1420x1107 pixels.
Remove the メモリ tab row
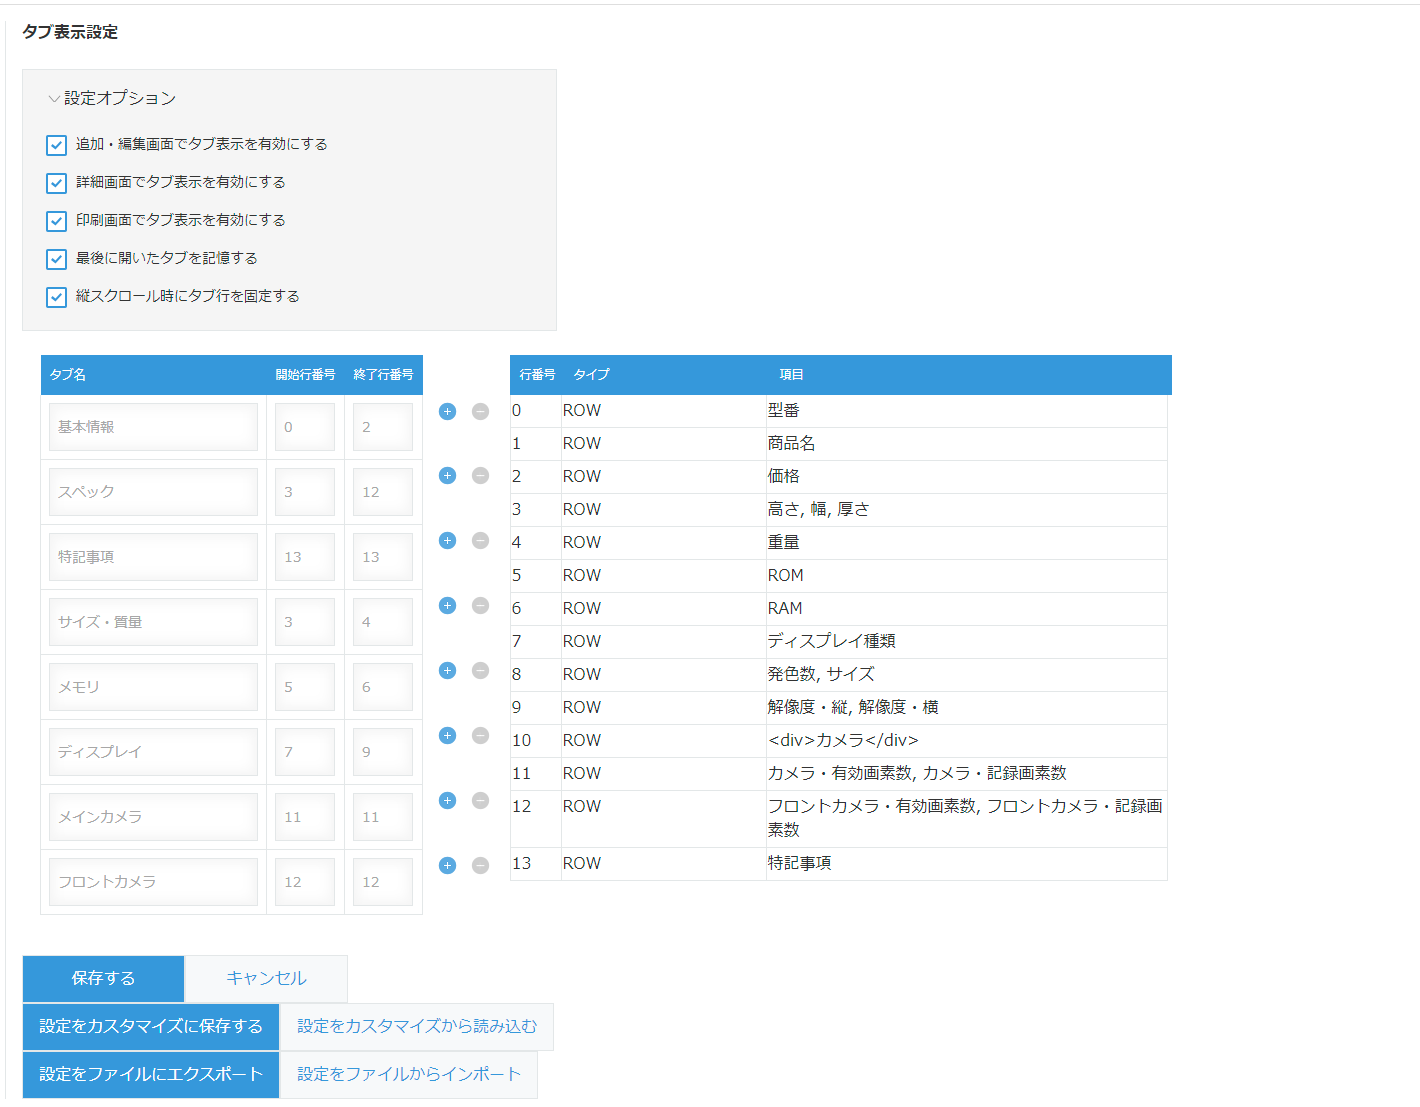pyautogui.click(x=480, y=671)
